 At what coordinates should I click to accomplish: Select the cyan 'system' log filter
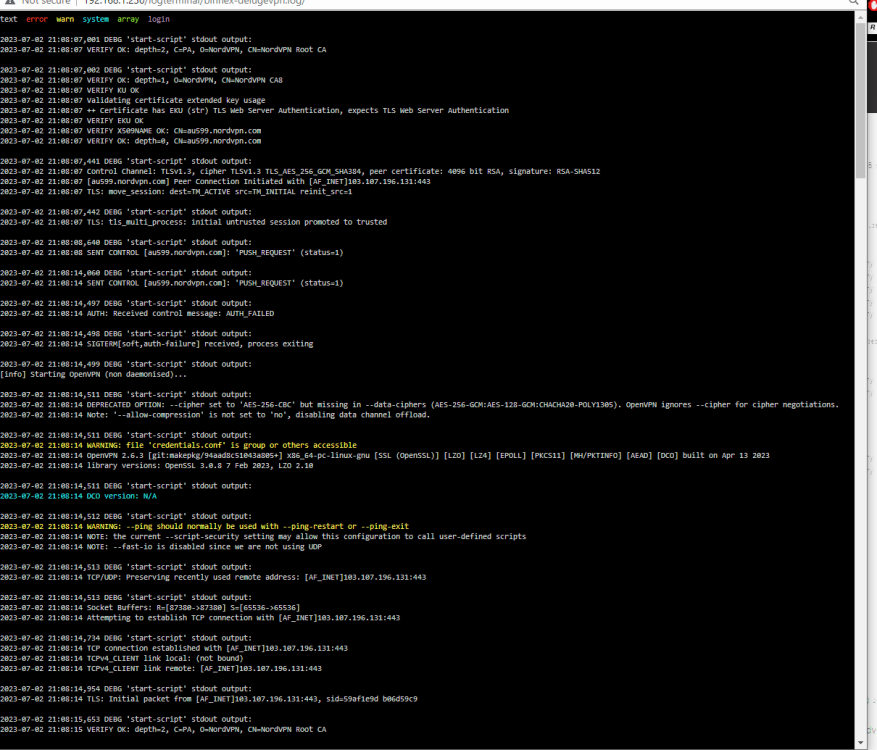96,19
